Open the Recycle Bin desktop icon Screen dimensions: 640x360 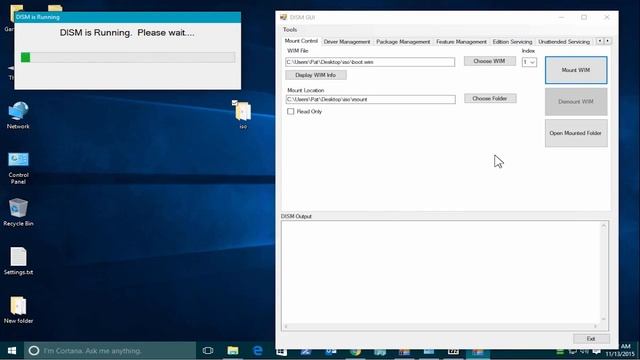[18, 212]
